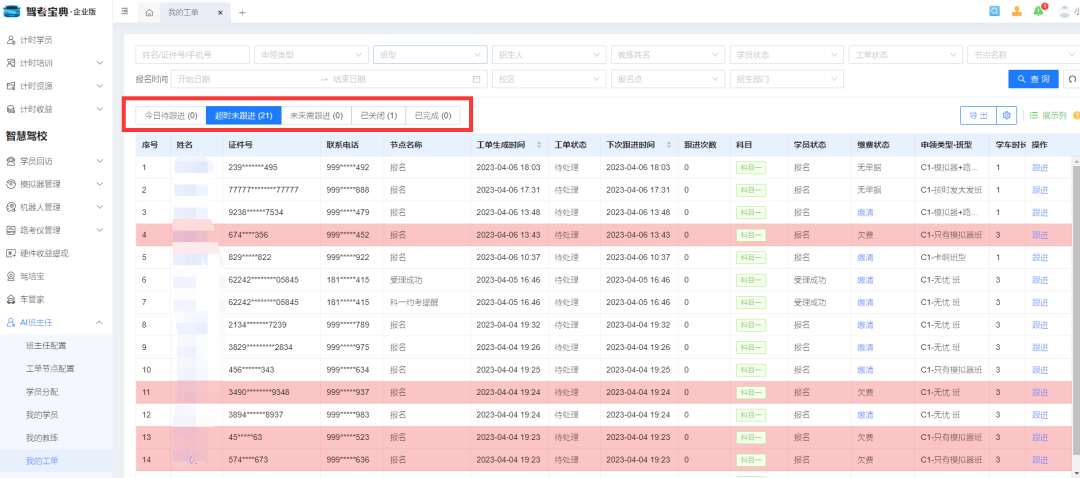Open the 报名点 dropdown
The image size is (1080, 478).
coord(668,79)
